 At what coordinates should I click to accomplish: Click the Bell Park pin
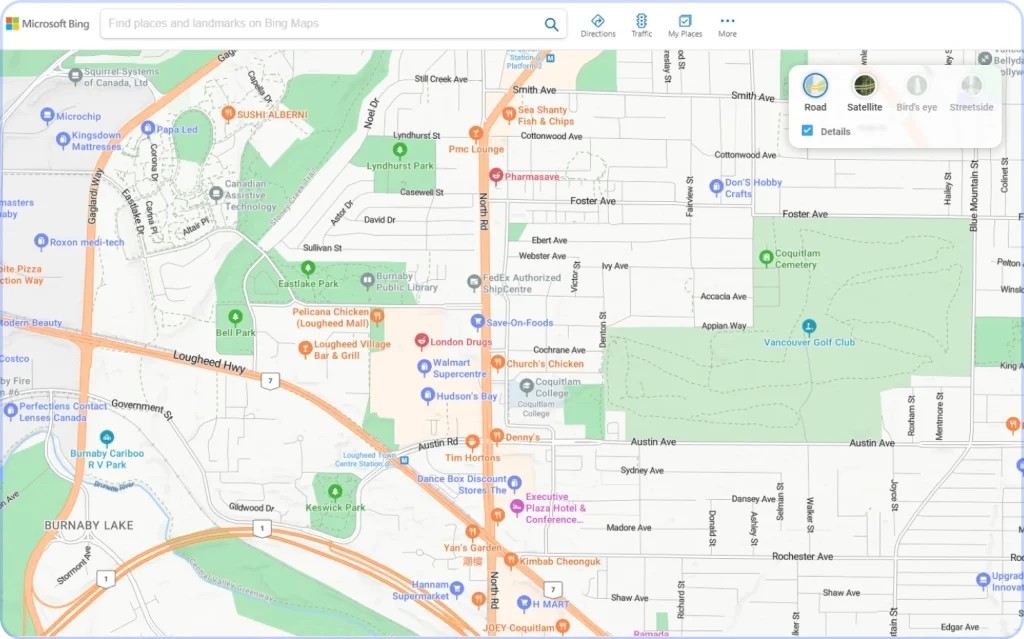235,318
